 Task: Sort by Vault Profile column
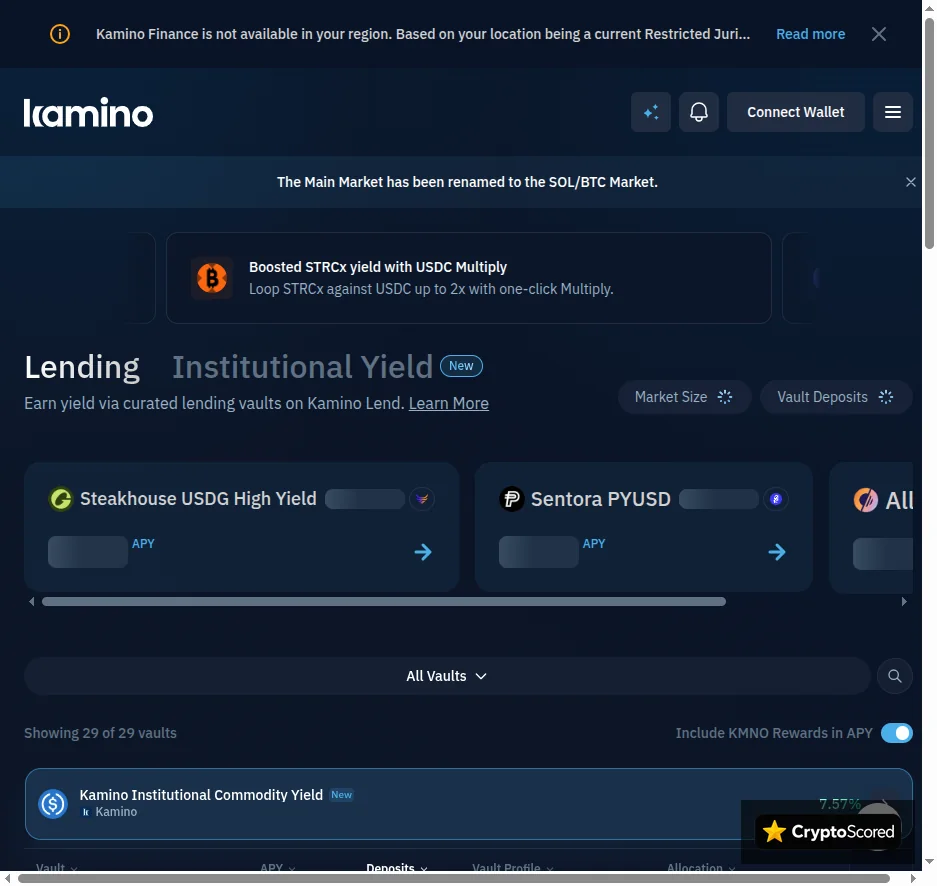513,867
